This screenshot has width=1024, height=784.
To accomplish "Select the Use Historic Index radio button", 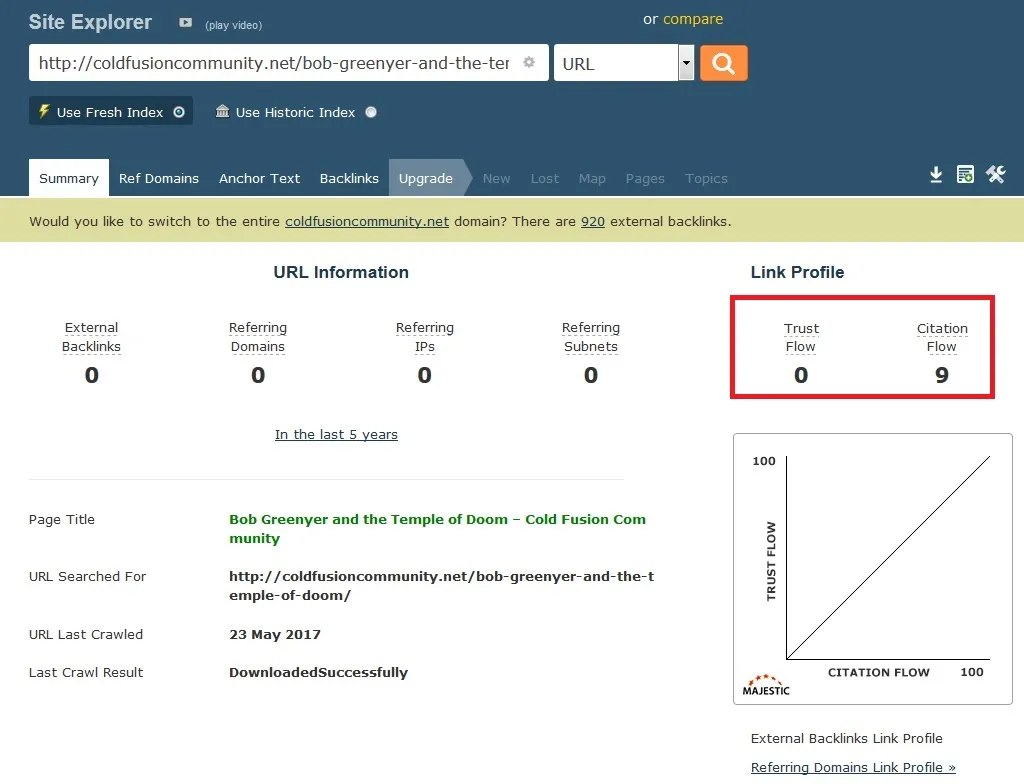I will 371,112.
